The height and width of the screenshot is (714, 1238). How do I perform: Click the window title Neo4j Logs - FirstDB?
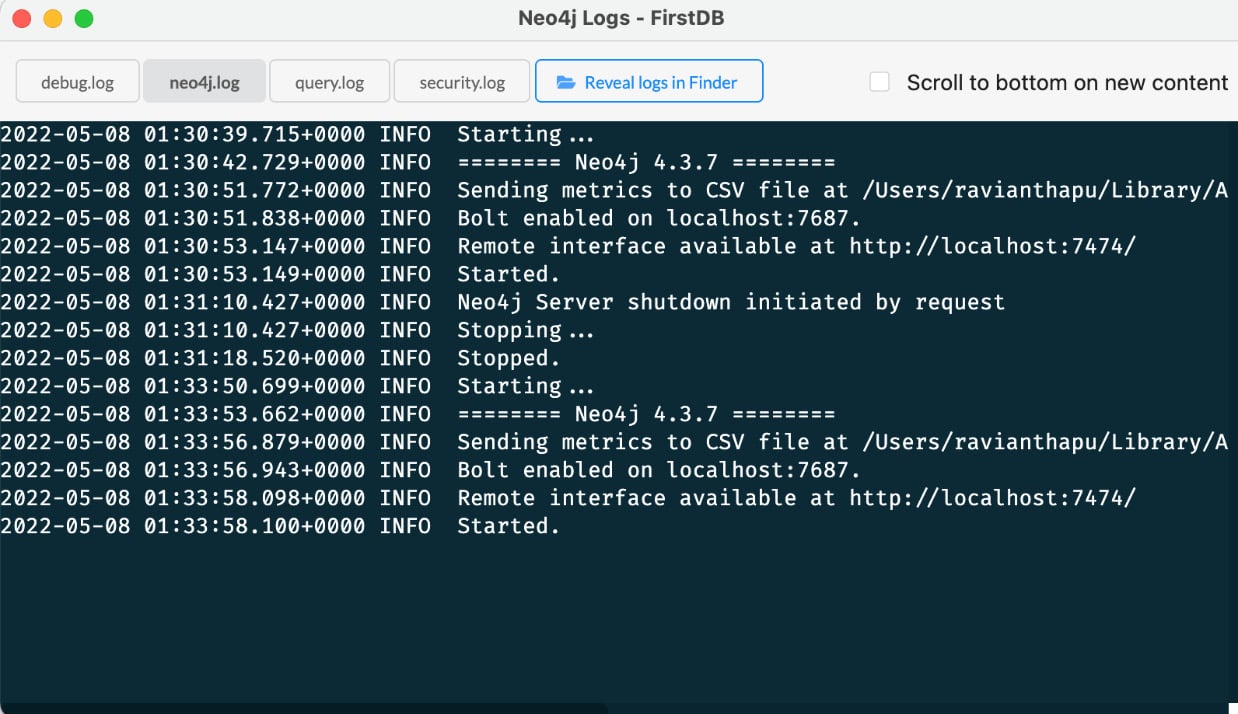[x=621, y=18]
